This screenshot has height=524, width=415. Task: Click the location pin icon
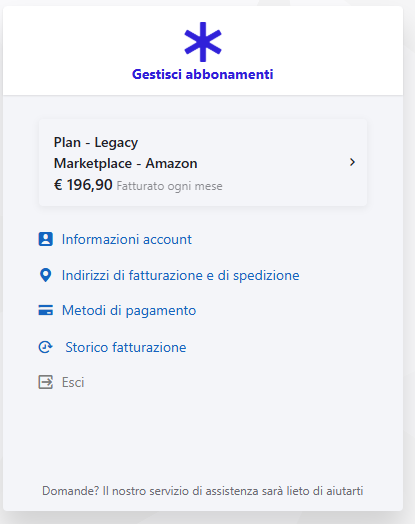pos(45,275)
